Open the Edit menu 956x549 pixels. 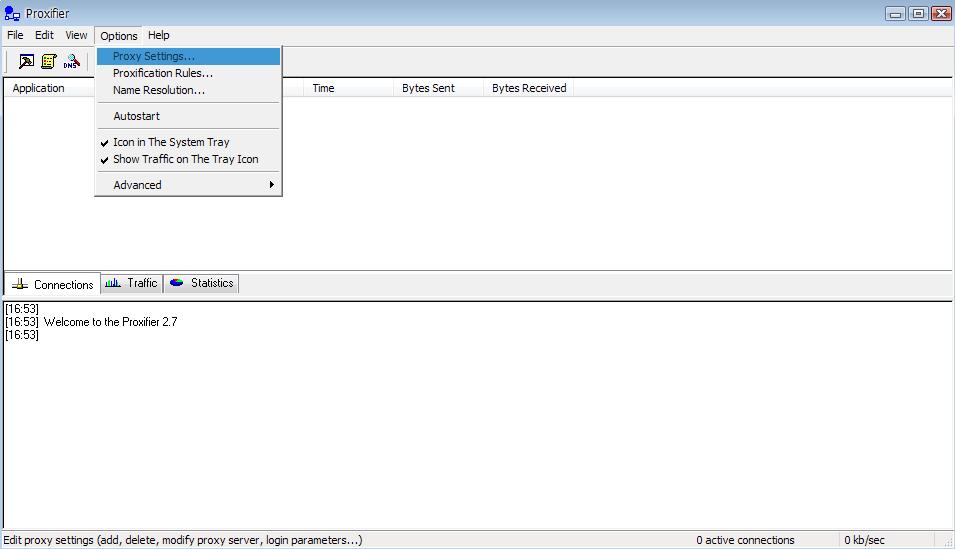click(44, 35)
